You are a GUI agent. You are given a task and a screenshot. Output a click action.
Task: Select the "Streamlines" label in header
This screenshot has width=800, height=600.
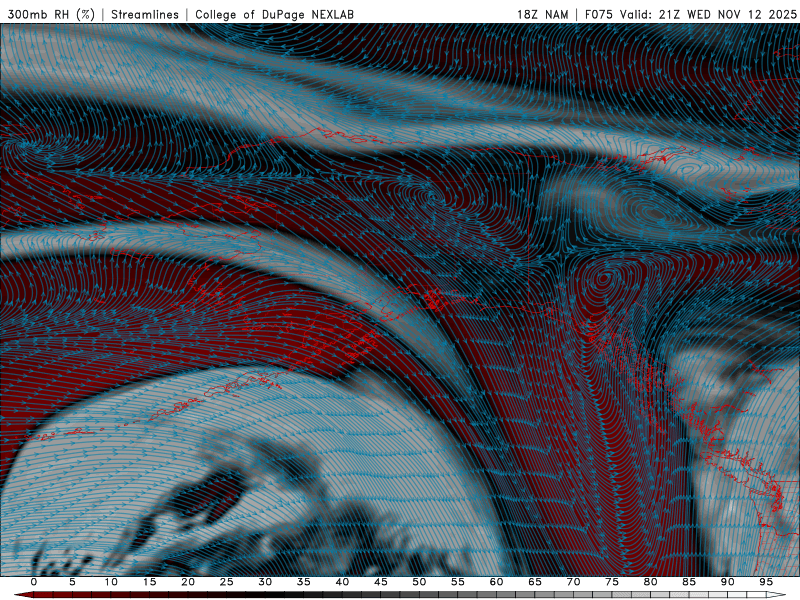(145, 14)
